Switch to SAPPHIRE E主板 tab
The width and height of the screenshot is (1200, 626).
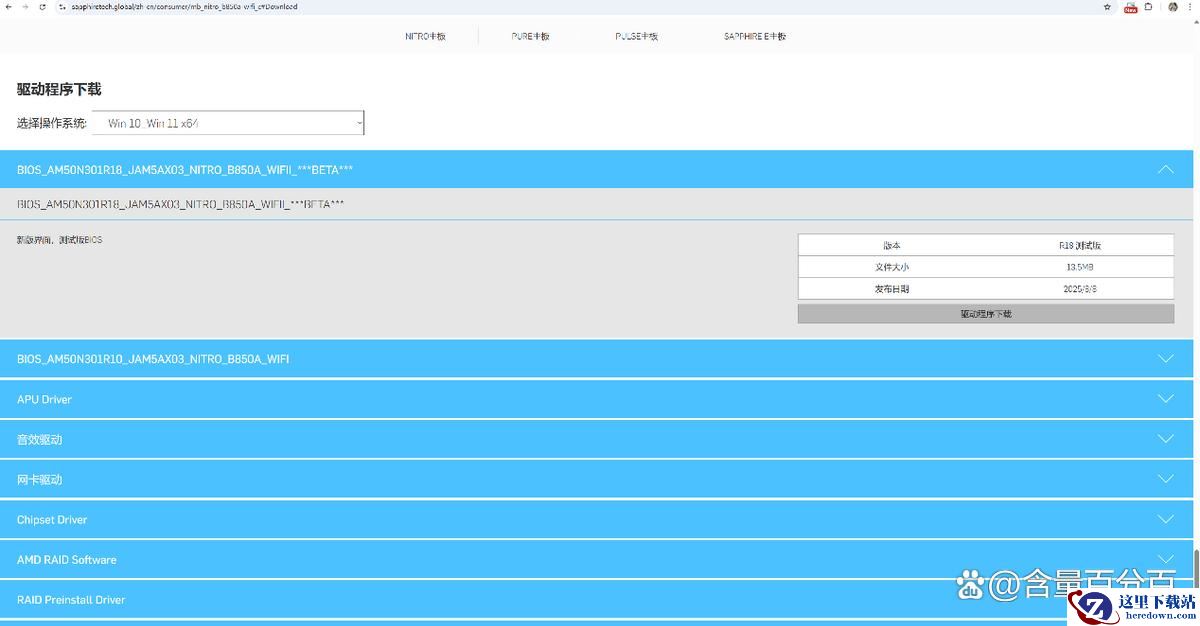pos(755,36)
